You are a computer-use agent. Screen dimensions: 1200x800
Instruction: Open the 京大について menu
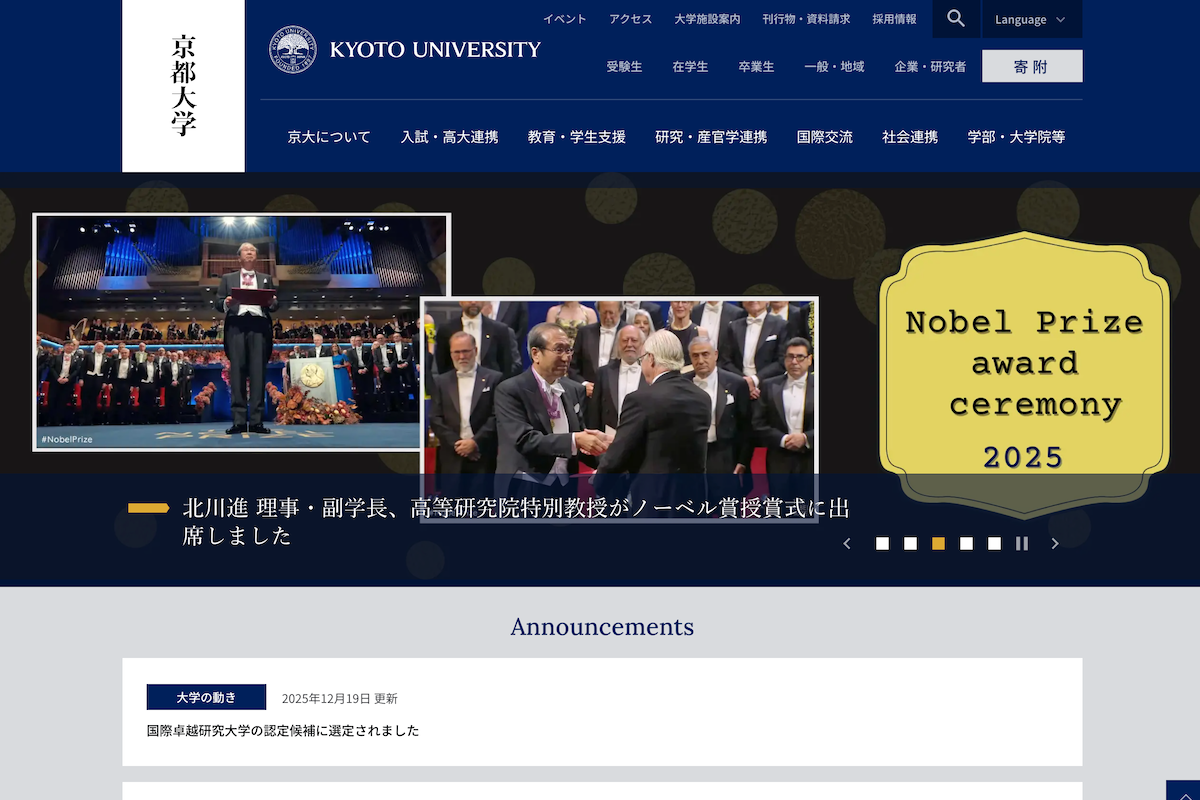(x=329, y=137)
